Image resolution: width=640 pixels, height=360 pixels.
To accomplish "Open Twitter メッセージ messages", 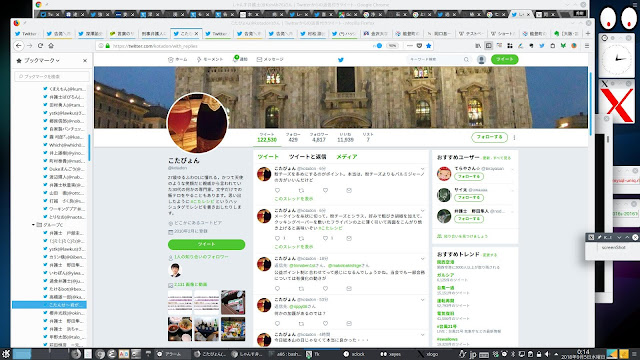I will tap(270, 60).
